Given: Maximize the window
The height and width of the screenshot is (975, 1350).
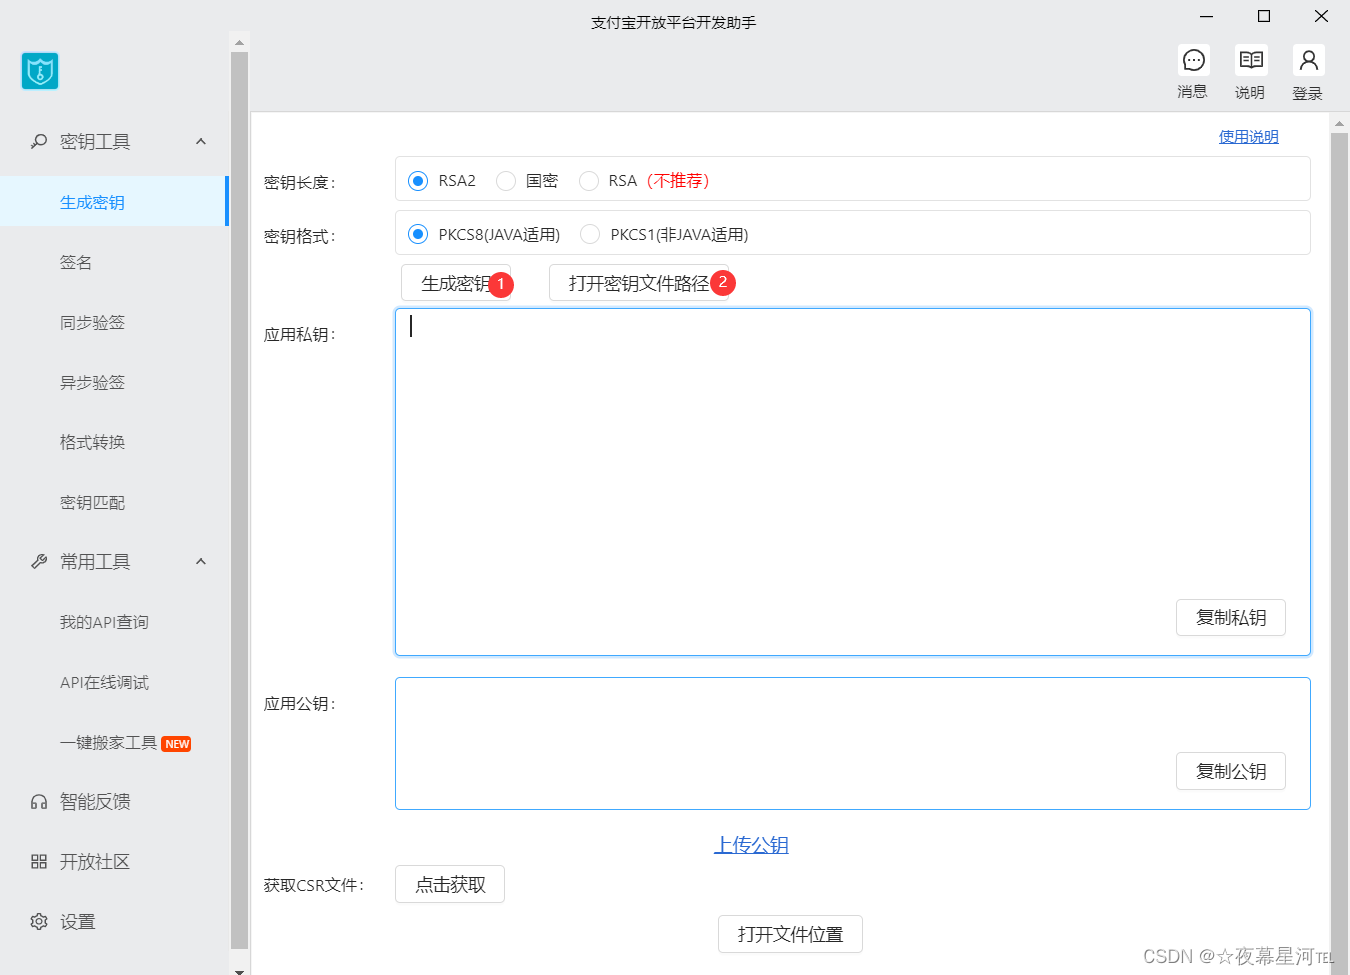Looking at the screenshot, I should tap(1264, 16).
